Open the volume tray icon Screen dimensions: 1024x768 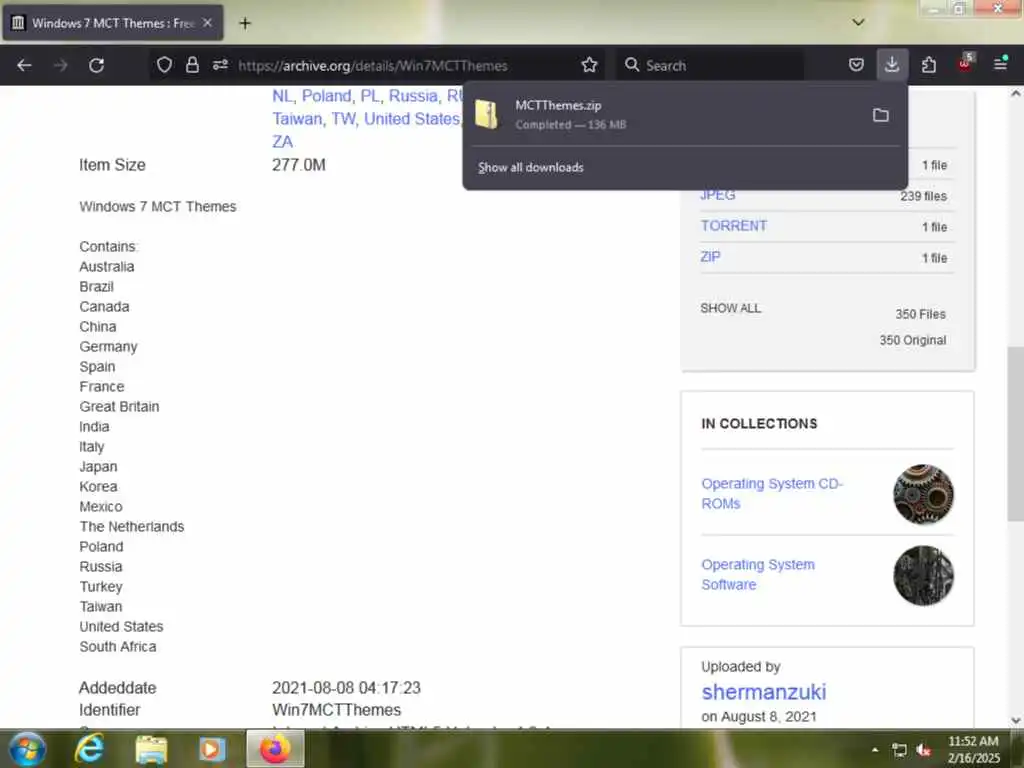tap(924, 750)
